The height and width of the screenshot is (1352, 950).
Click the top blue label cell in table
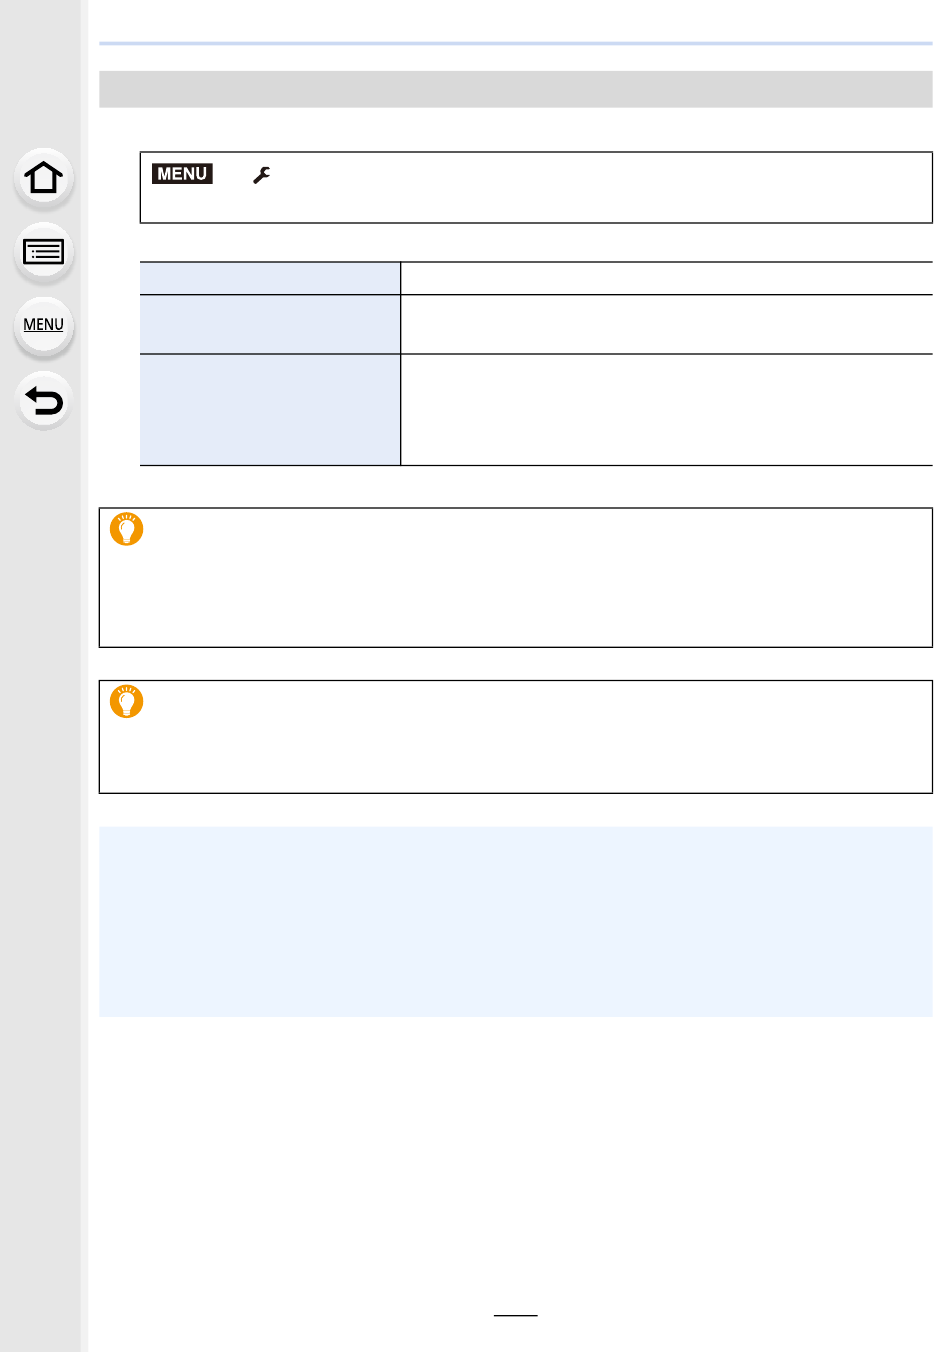coord(270,278)
